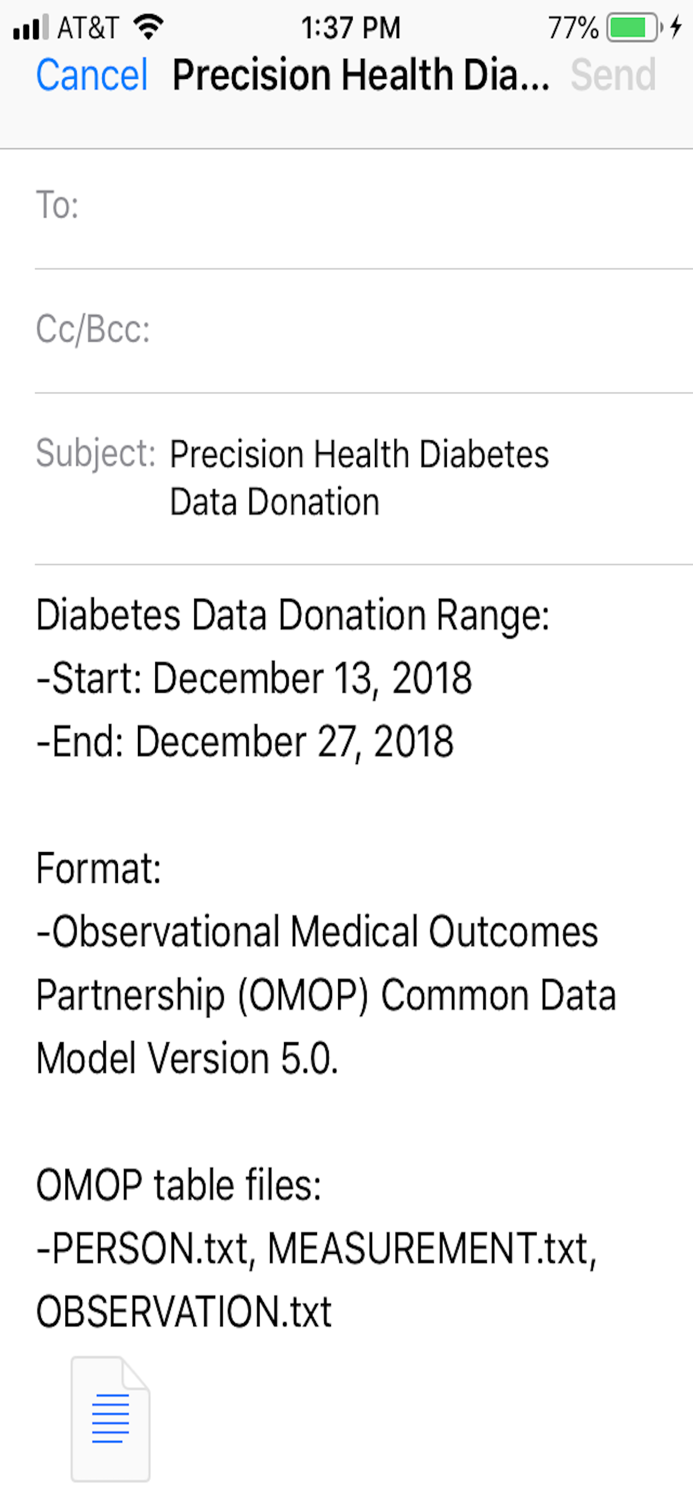Tap the charging bolt icon
The width and height of the screenshot is (693, 1500).
pyautogui.click(x=679, y=25)
